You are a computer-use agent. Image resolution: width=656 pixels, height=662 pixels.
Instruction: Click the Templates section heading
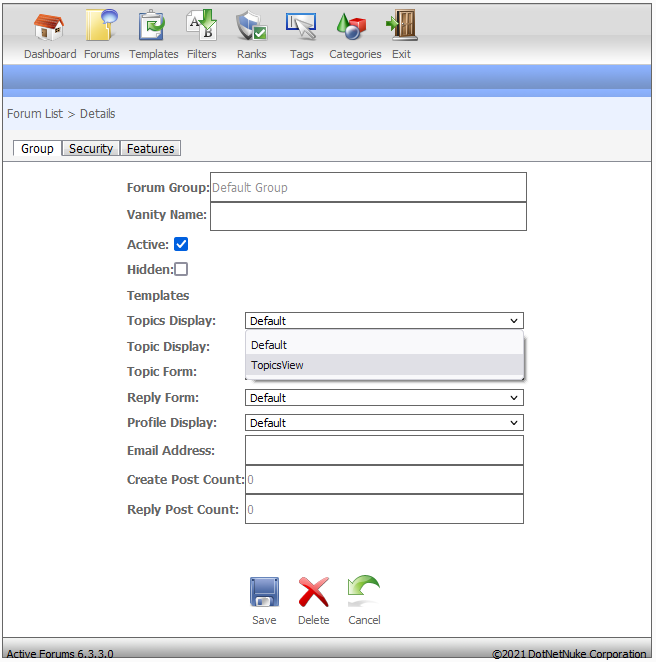(158, 296)
